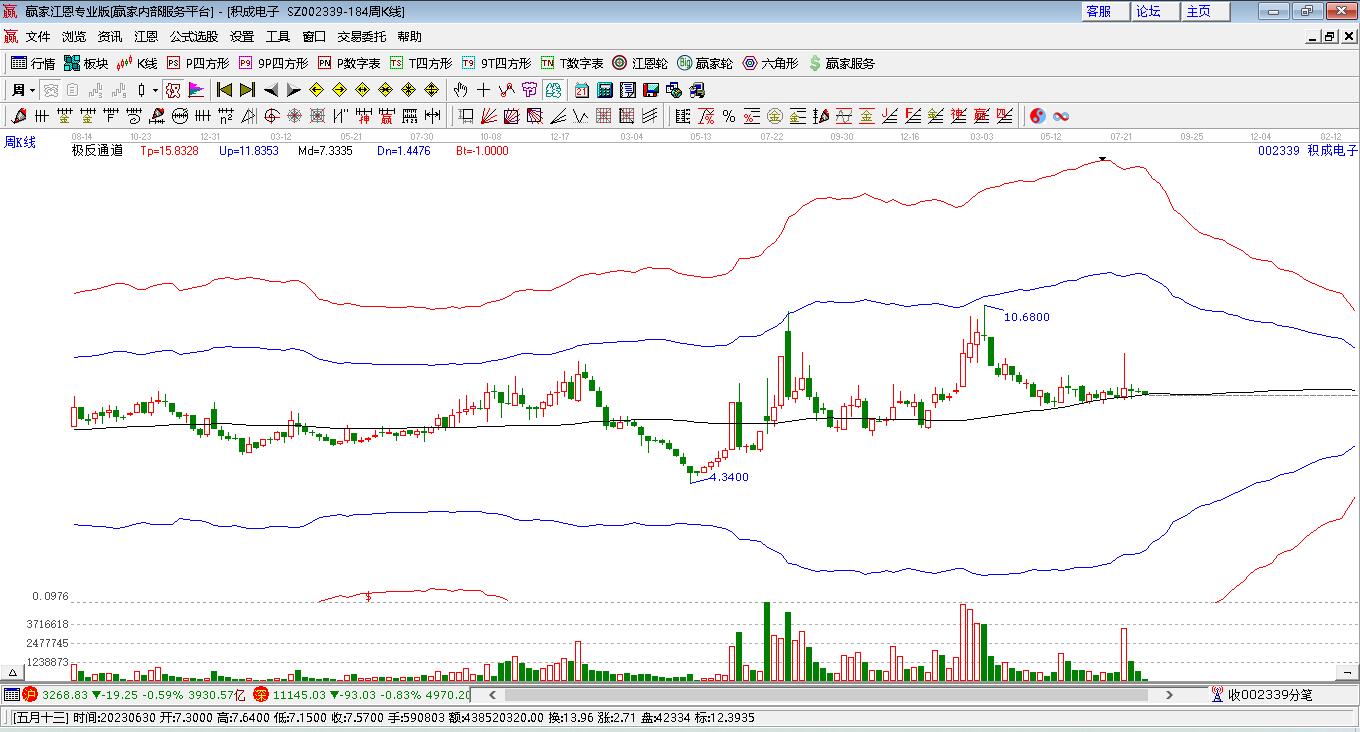This screenshot has height=732, width=1360.
Task: Click the 002339 积成电子 stock name
Action: 1308,151
